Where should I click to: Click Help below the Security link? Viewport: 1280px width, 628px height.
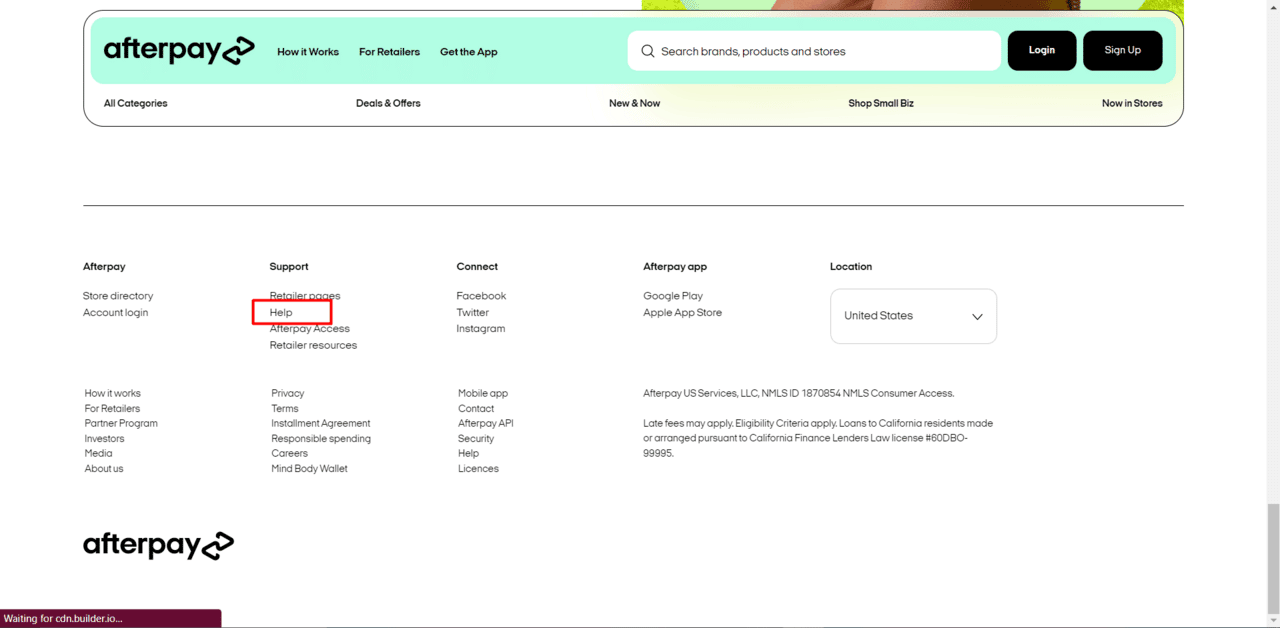tap(469, 454)
